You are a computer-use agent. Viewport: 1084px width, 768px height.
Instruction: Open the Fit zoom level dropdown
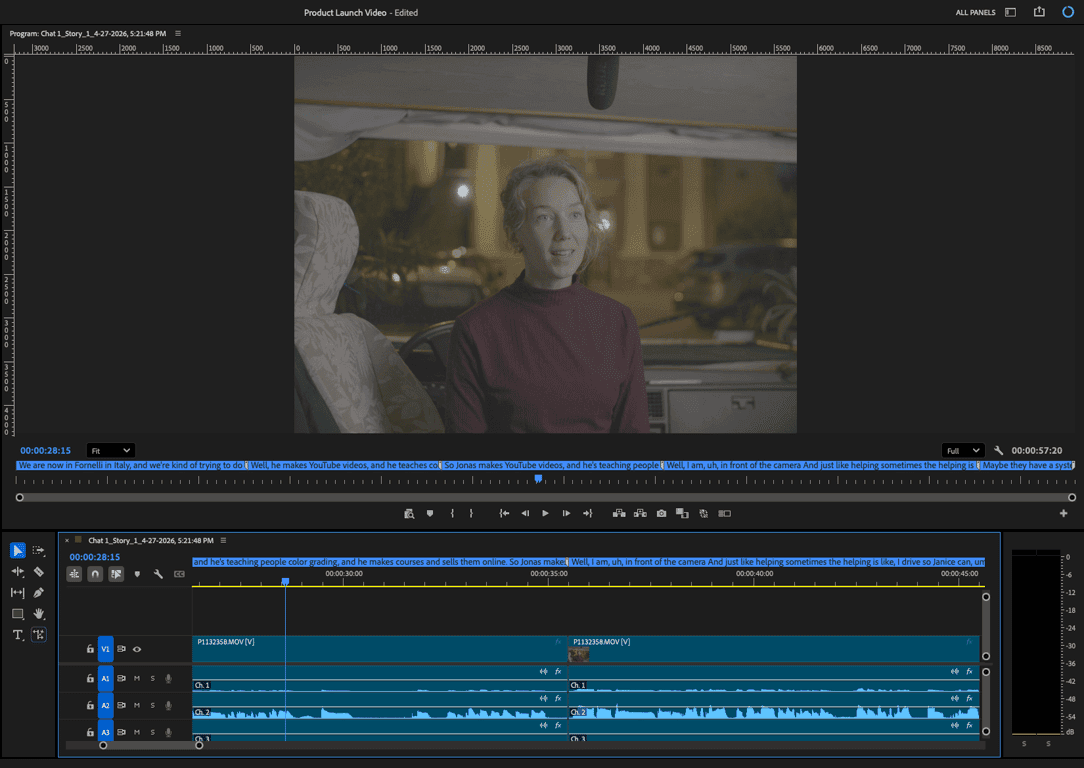[110, 451]
